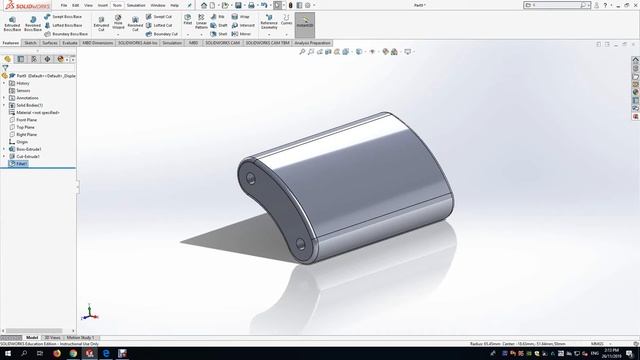Screen dimensions: 640x360
Task: Apply the Fillet feature tool
Action: pyautogui.click(x=188, y=20)
